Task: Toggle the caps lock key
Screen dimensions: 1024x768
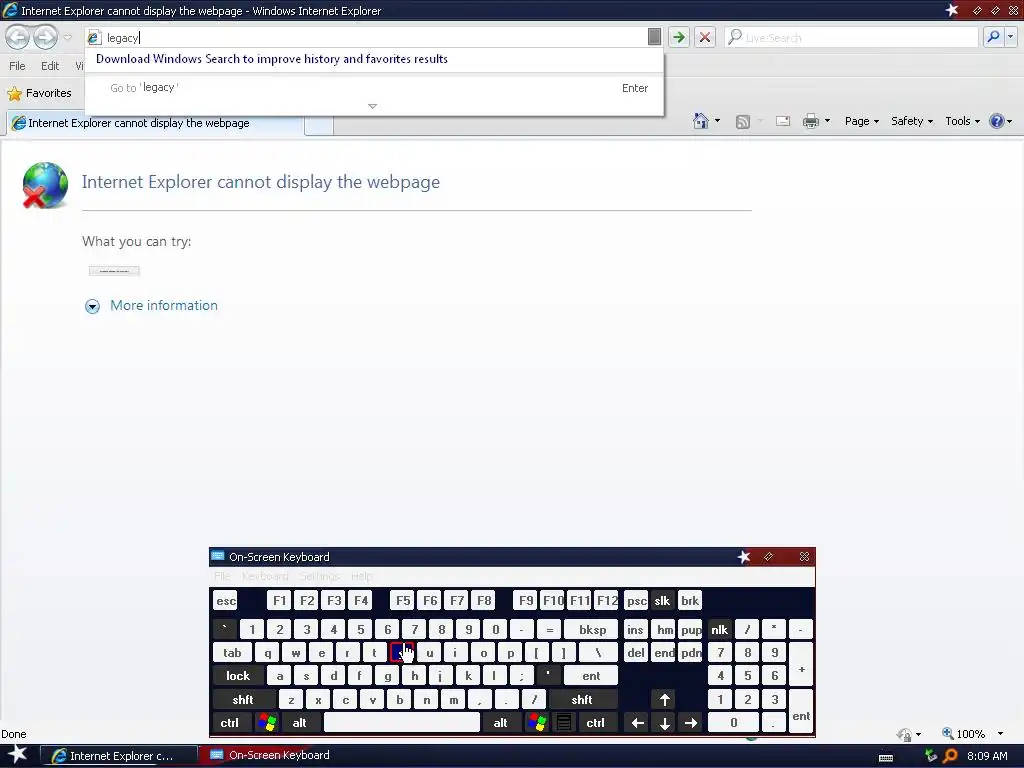Action: (238, 675)
